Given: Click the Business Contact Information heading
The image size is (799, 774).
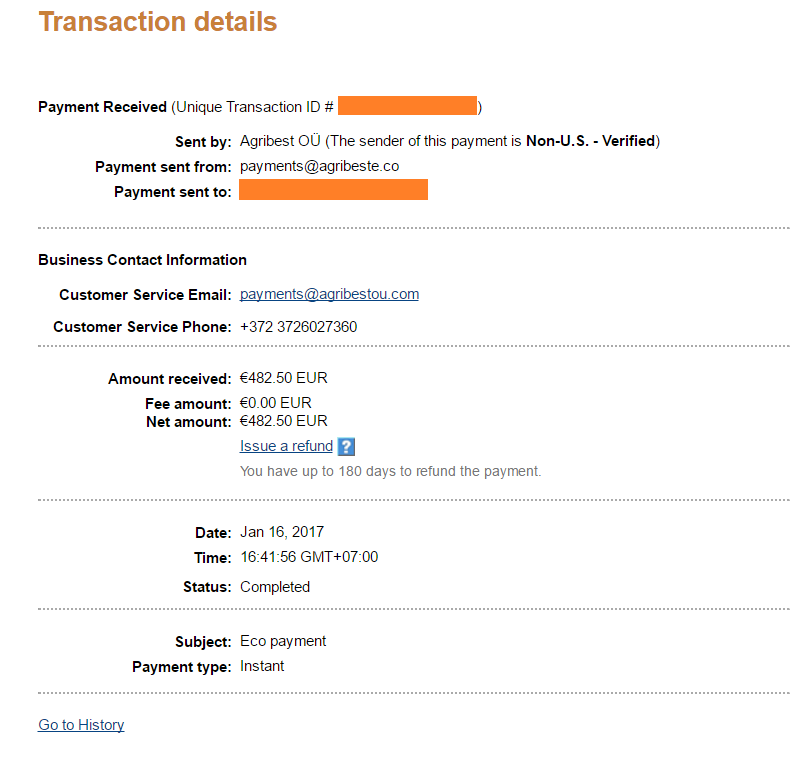Looking at the screenshot, I should [x=142, y=260].
